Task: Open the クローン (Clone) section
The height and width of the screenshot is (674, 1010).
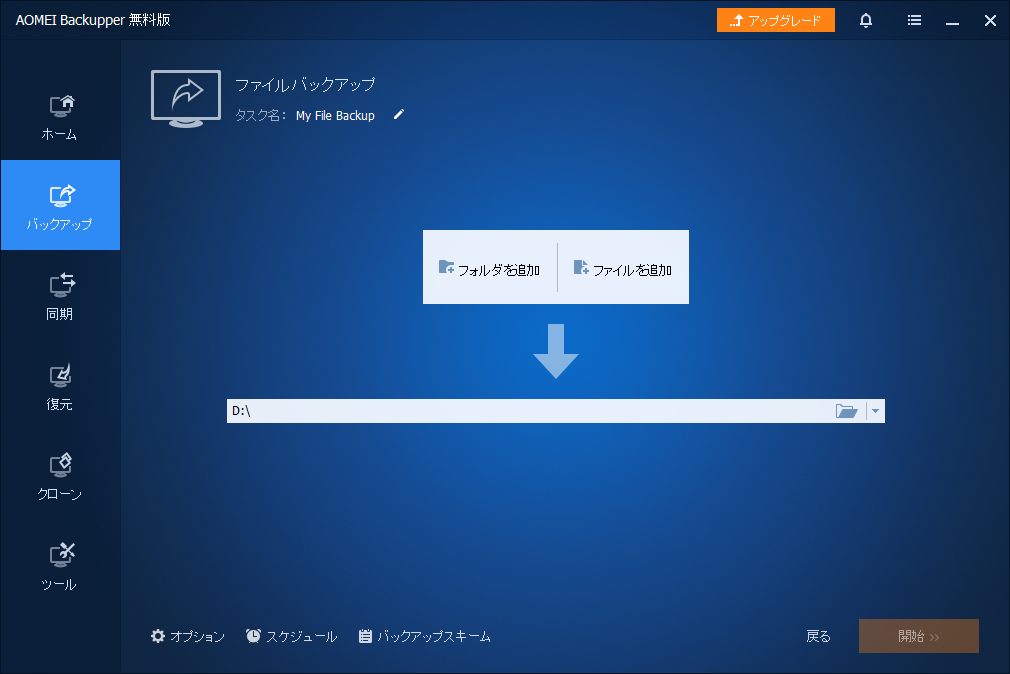Action: [x=60, y=477]
